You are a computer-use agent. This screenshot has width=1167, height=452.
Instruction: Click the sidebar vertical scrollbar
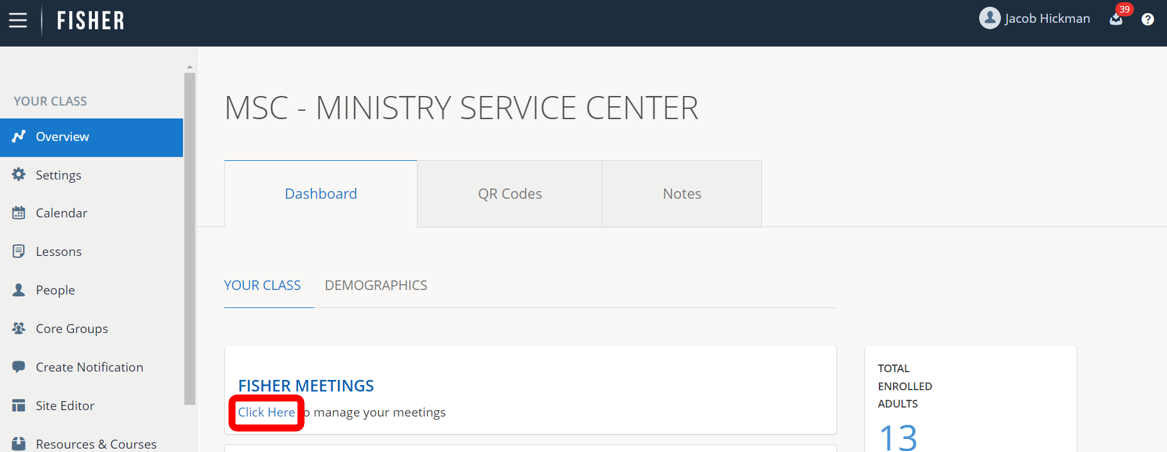(x=189, y=240)
